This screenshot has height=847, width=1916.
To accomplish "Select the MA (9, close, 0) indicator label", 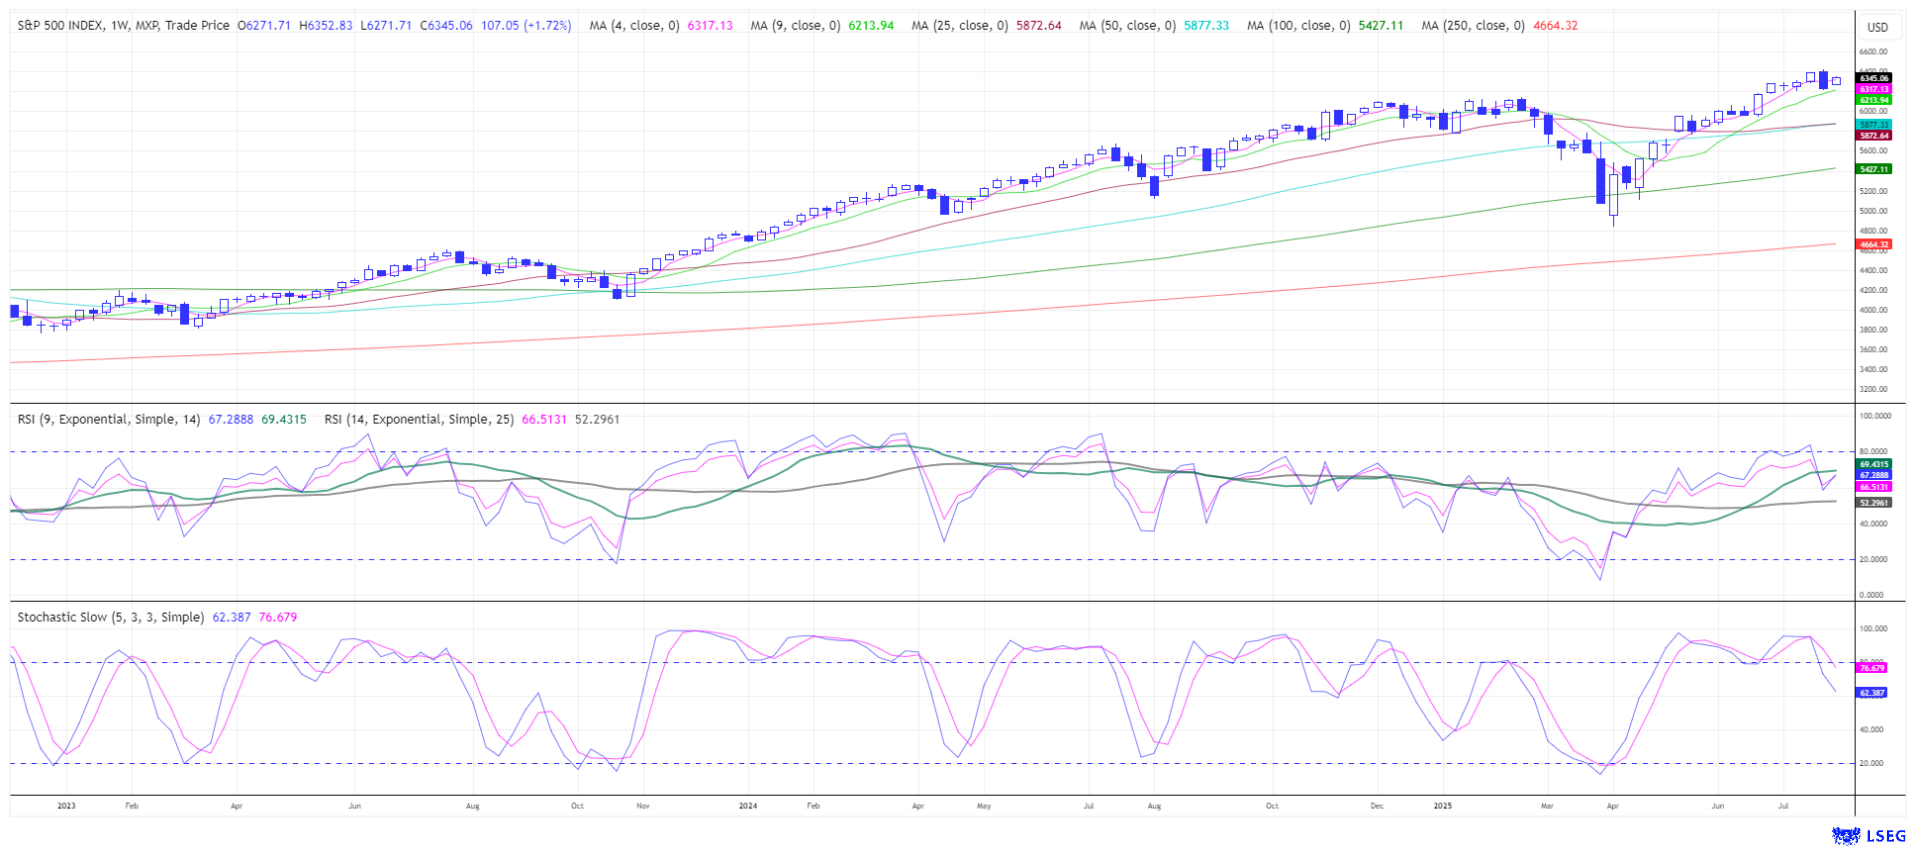I will 795,25.
